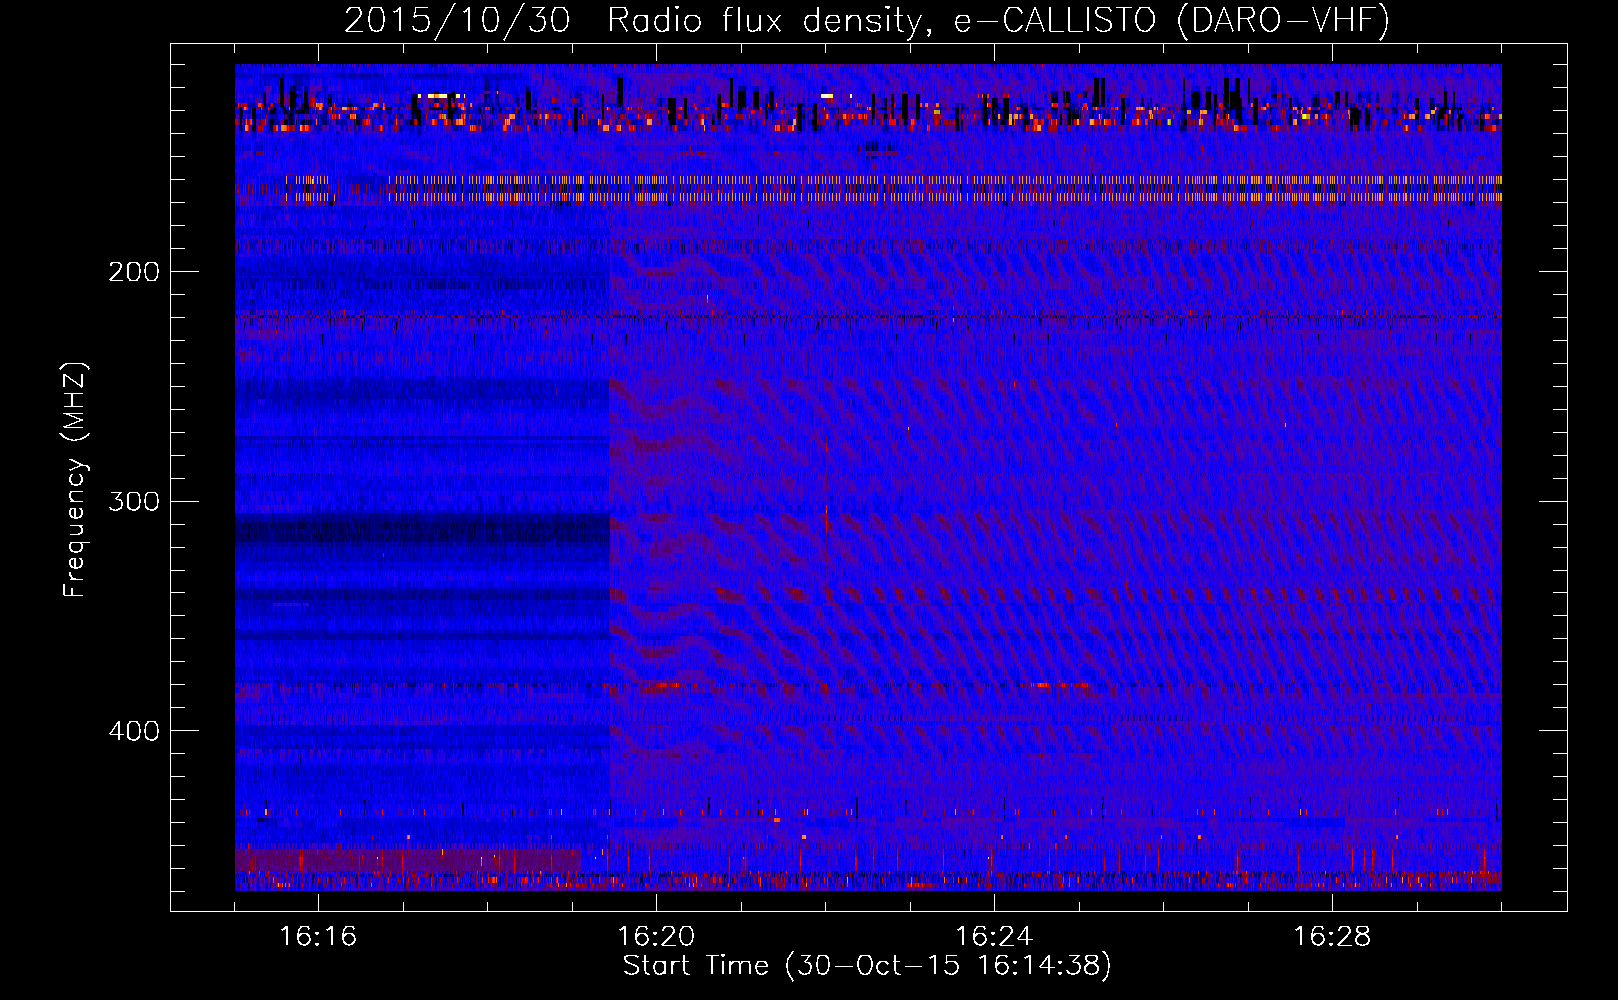1618x1000 pixels.
Task: Click the 16:28 time tick label
Action: click(1332, 937)
